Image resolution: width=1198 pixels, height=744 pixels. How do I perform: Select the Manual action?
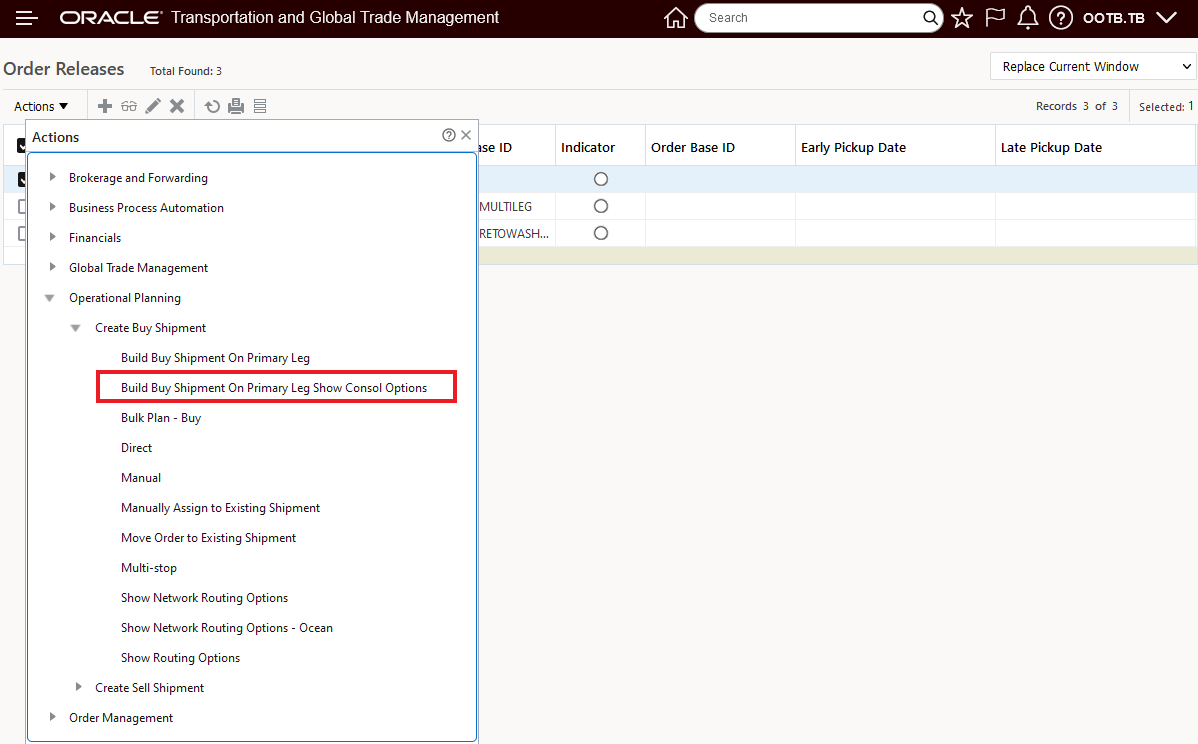click(141, 477)
